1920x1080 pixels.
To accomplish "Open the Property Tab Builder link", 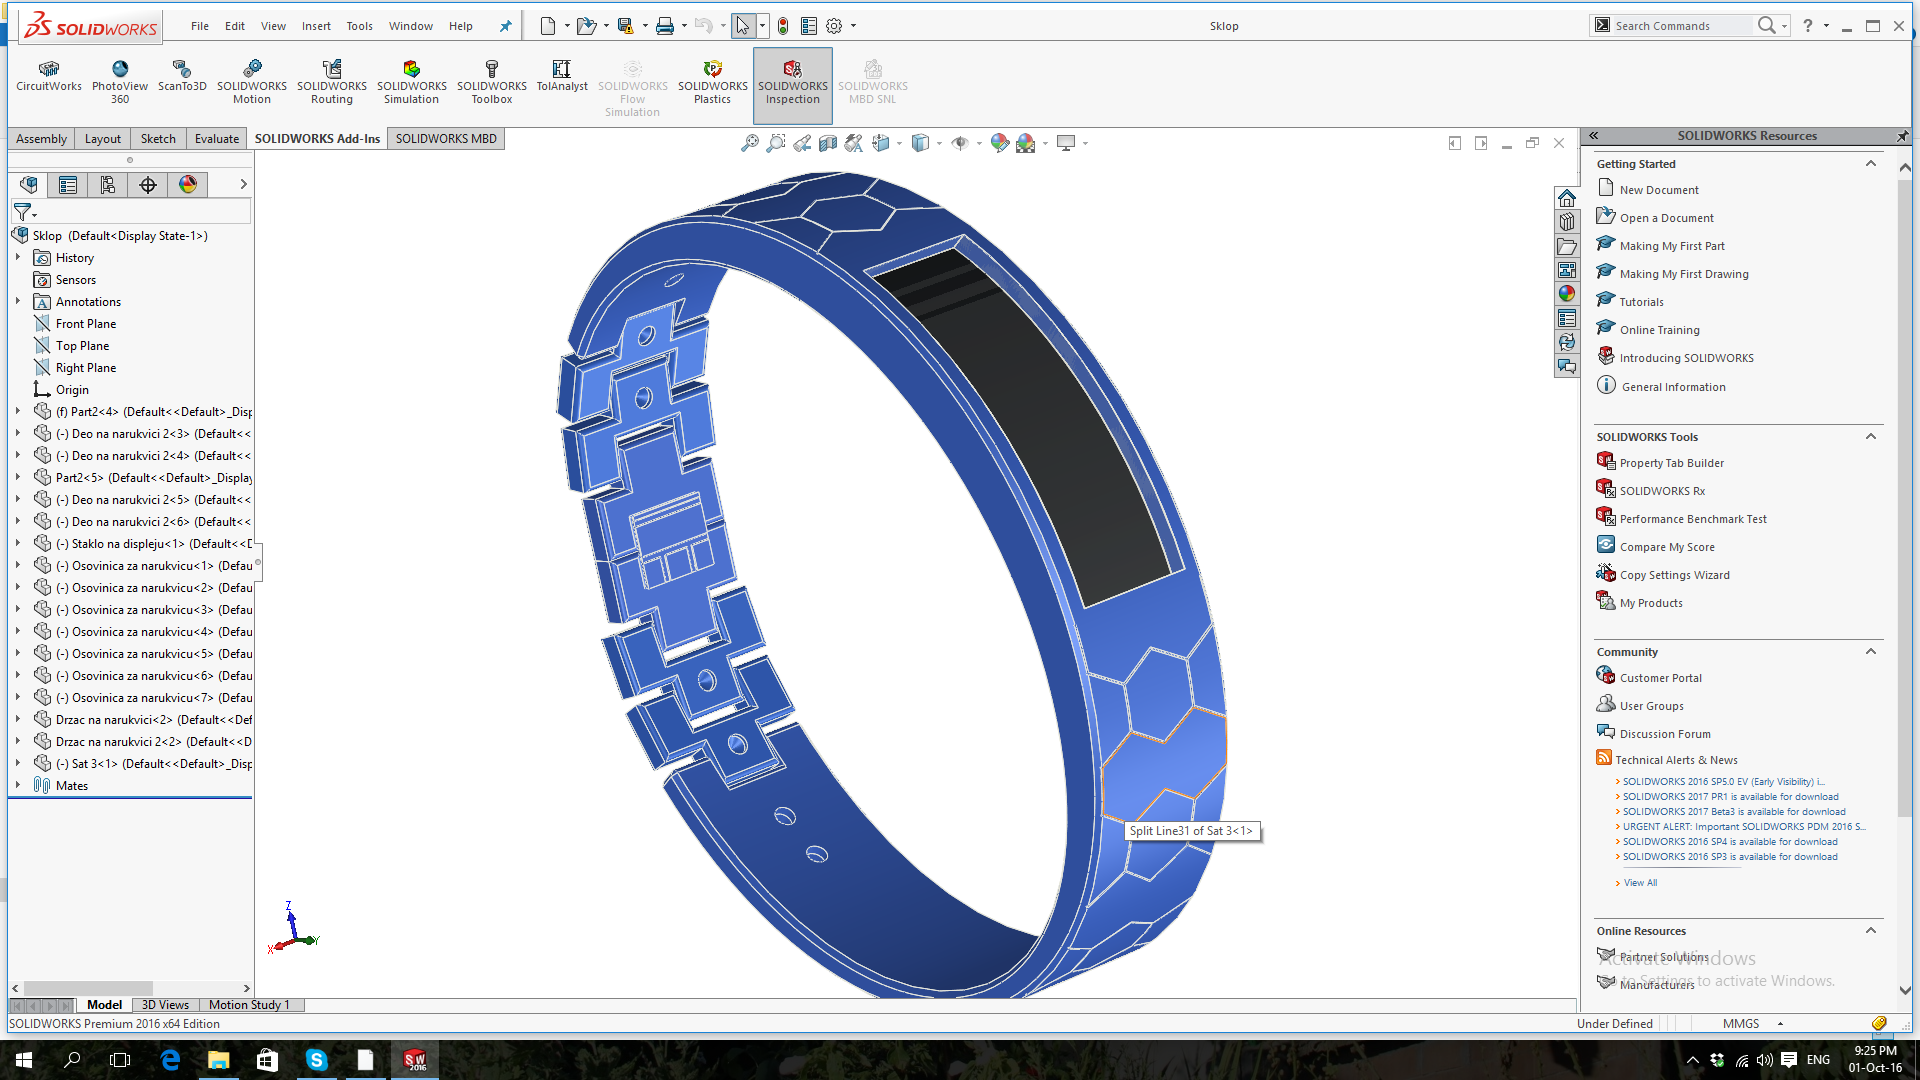I will (1671, 463).
